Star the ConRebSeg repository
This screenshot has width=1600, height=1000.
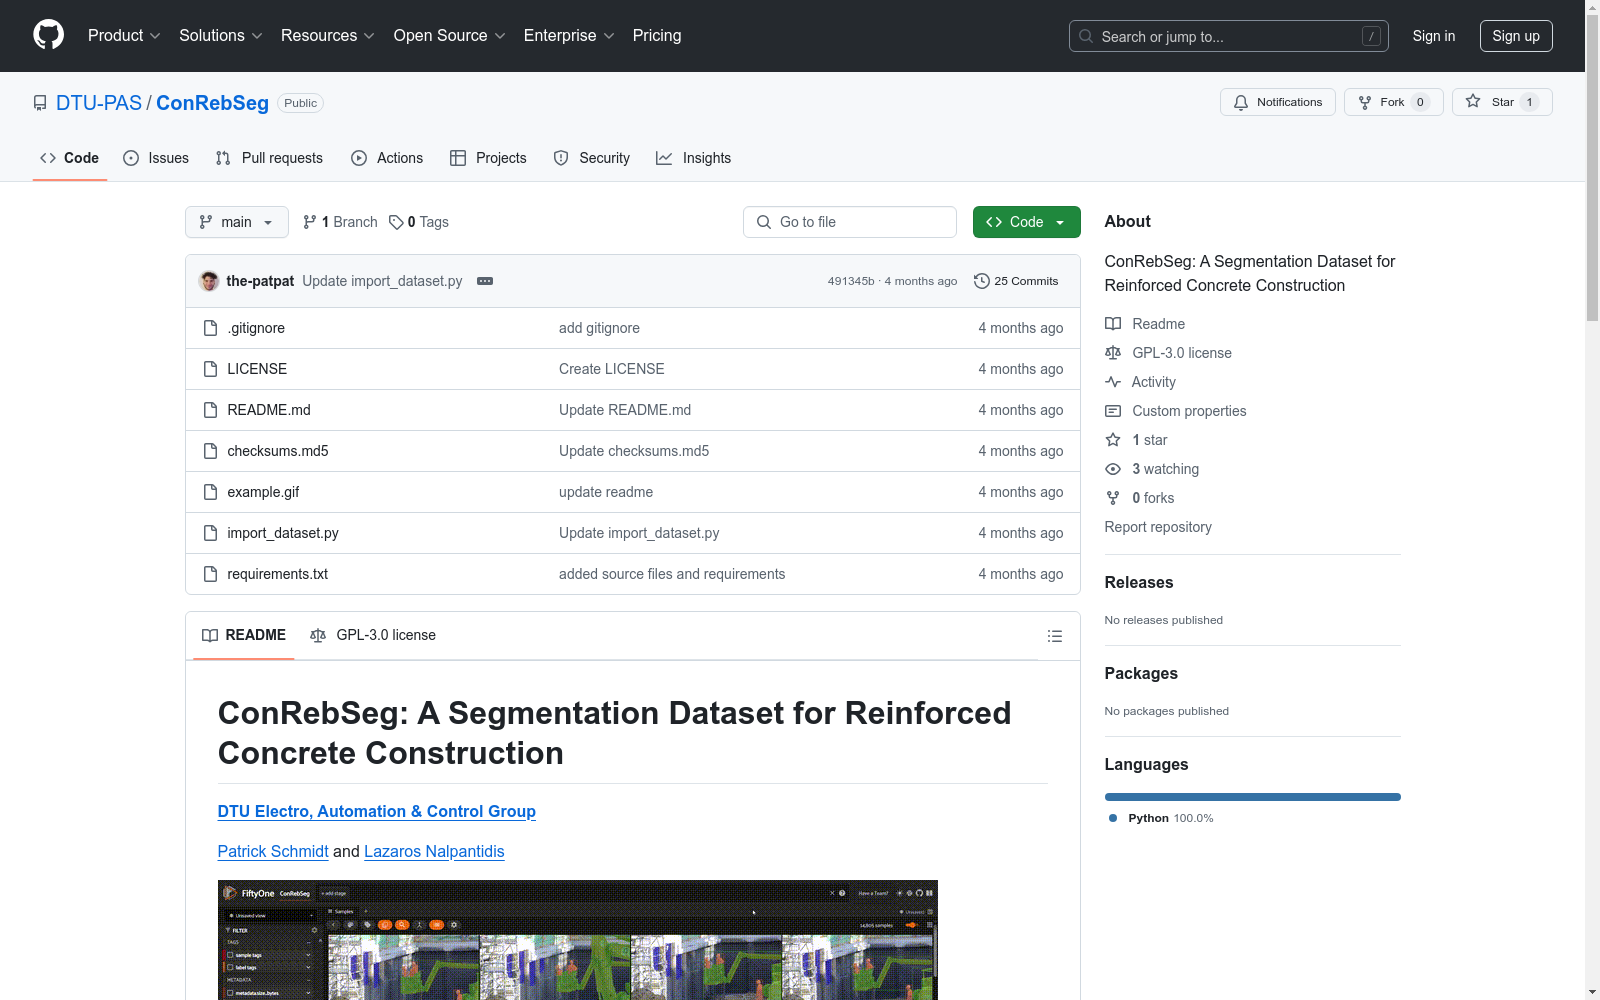pyautogui.click(x=1491, y=102)
